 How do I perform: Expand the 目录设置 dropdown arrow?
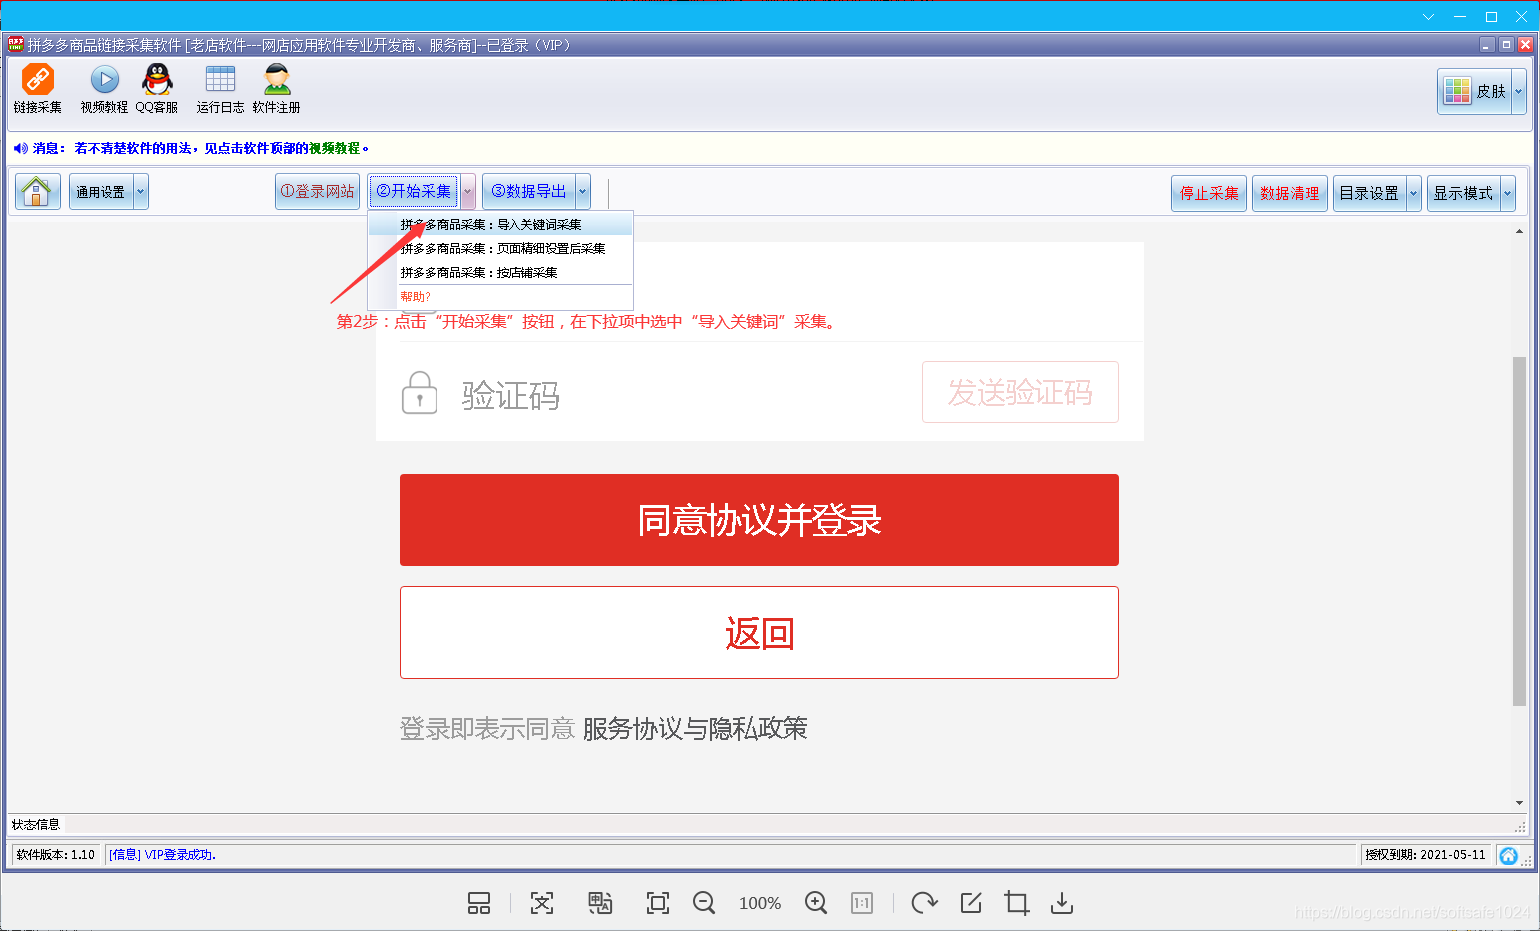click(x=1414, y=193)
